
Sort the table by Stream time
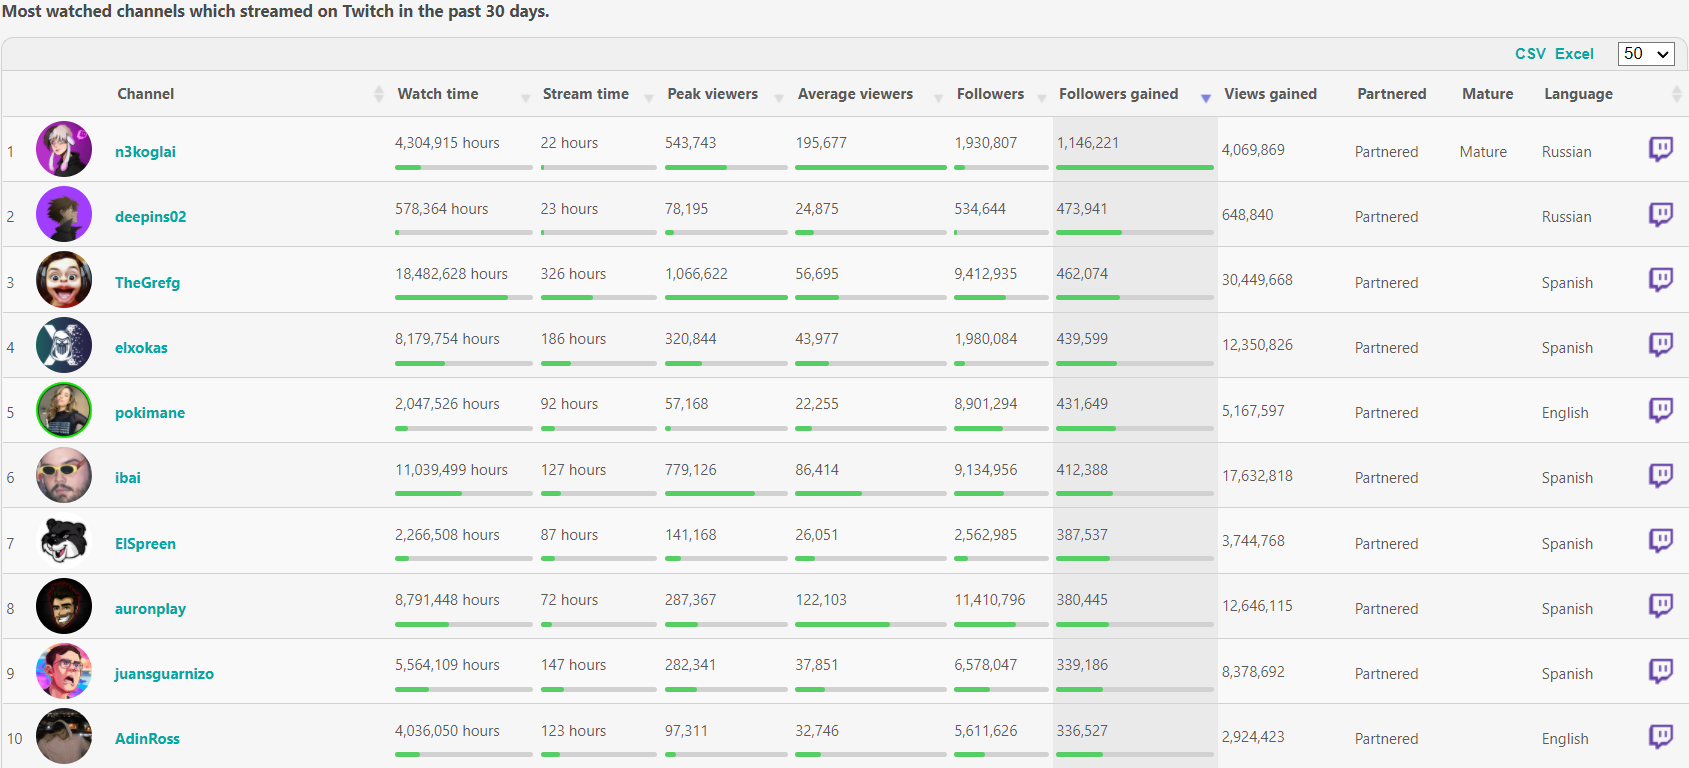point(586,94)
